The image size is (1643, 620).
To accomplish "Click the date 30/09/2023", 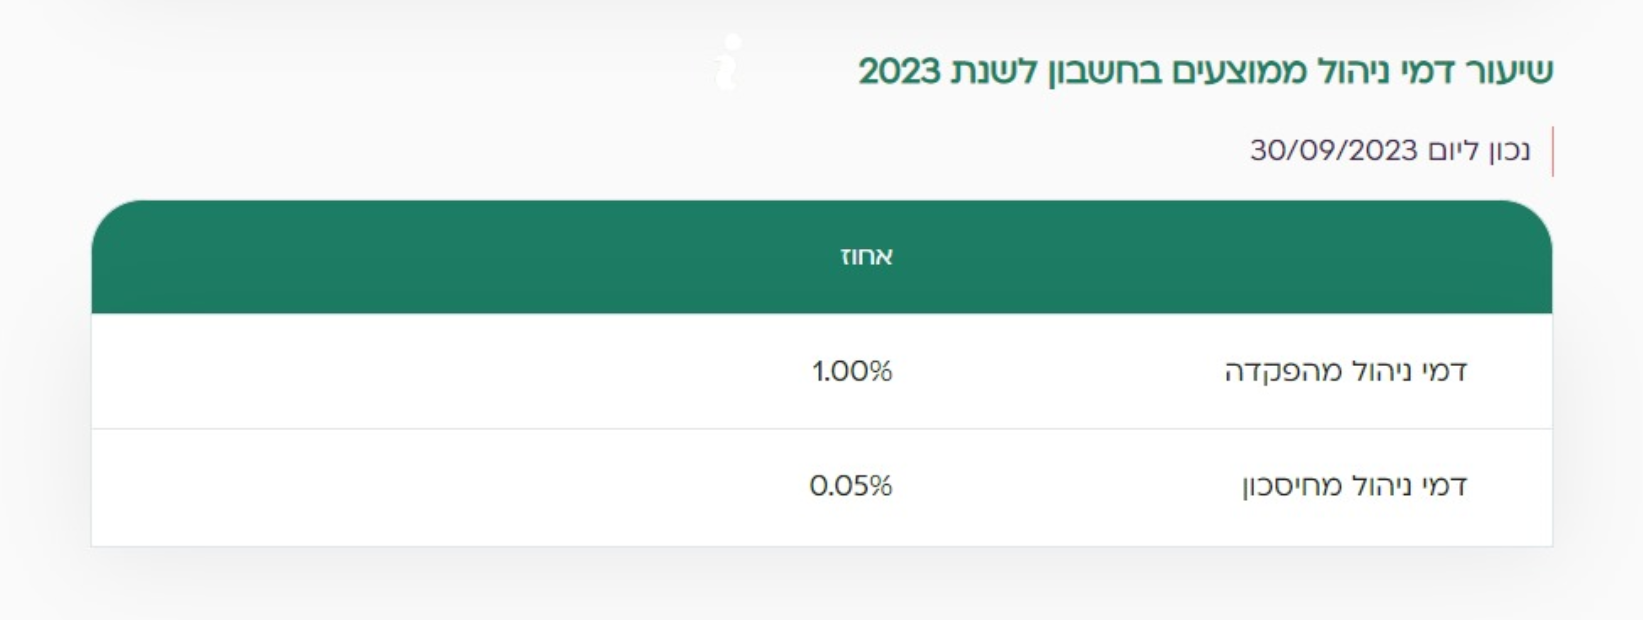I will pyautogui.click(x=1333, y=151).
